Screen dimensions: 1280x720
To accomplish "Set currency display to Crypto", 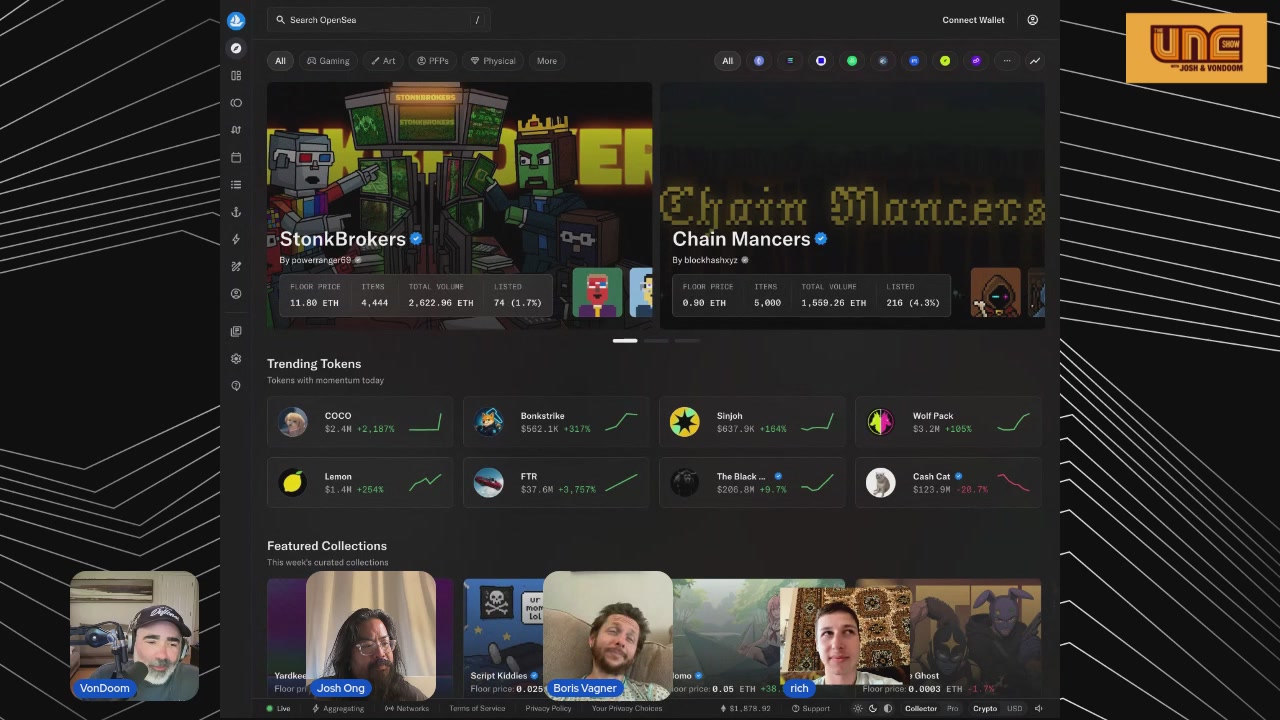I will 985,709.
